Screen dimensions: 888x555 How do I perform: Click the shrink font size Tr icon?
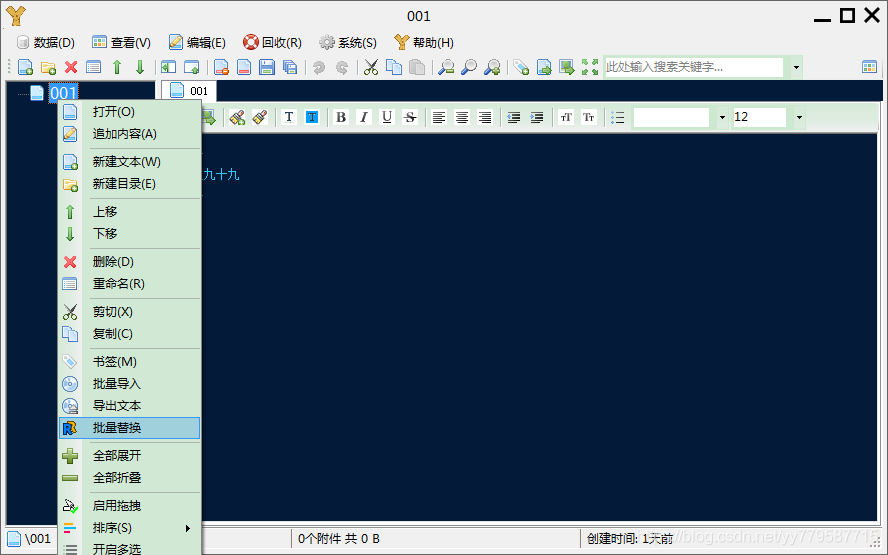[x=589, y=117]
